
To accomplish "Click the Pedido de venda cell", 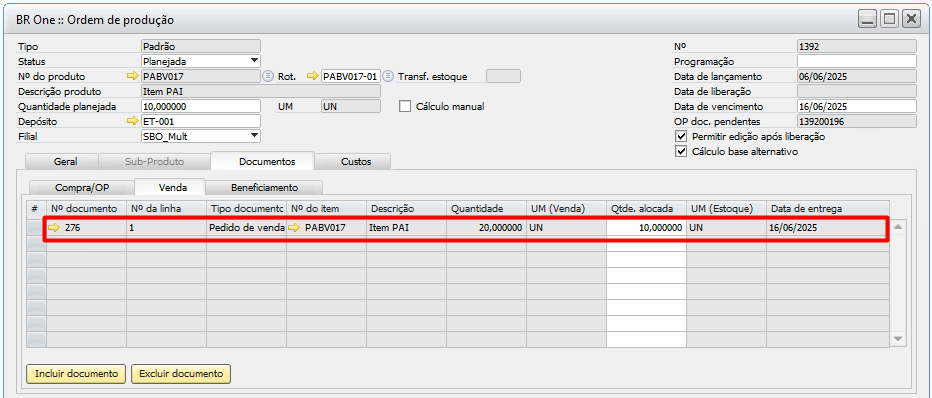I will 246,228.
